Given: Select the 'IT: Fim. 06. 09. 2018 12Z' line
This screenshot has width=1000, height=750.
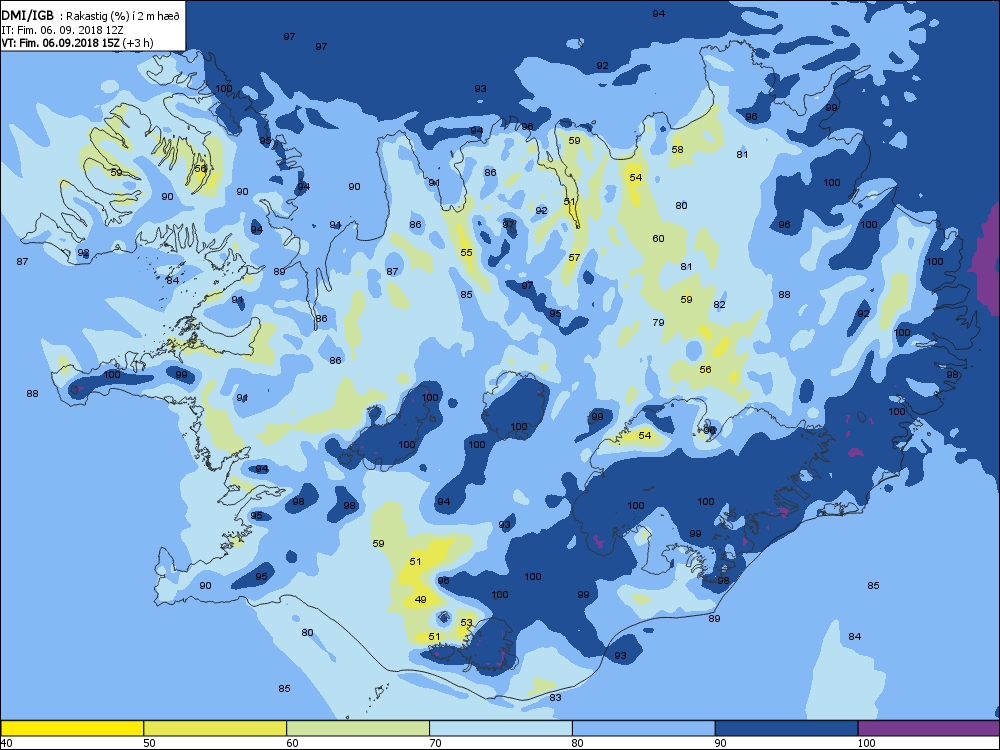Looking at the screenshot, I should click(62, 30).
